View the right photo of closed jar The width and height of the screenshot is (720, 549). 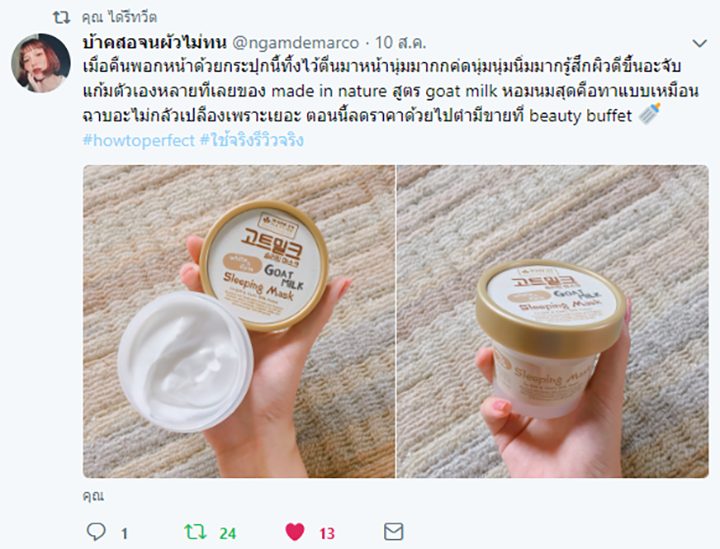click(x=553, y=321)
